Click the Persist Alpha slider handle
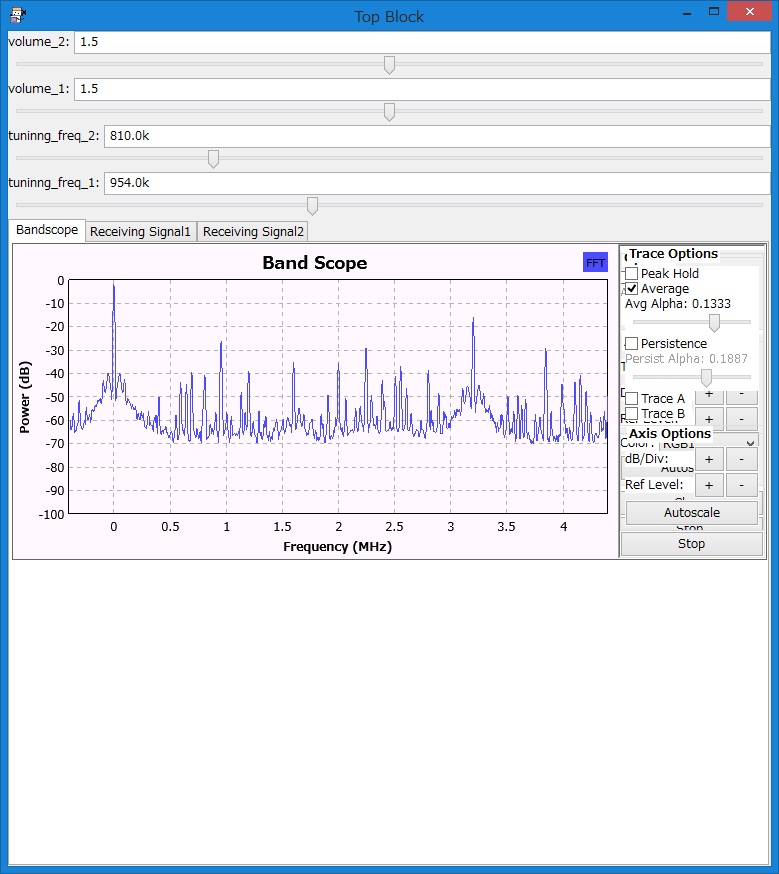Viewport: 779px width, 874px height. click(706, 377)
